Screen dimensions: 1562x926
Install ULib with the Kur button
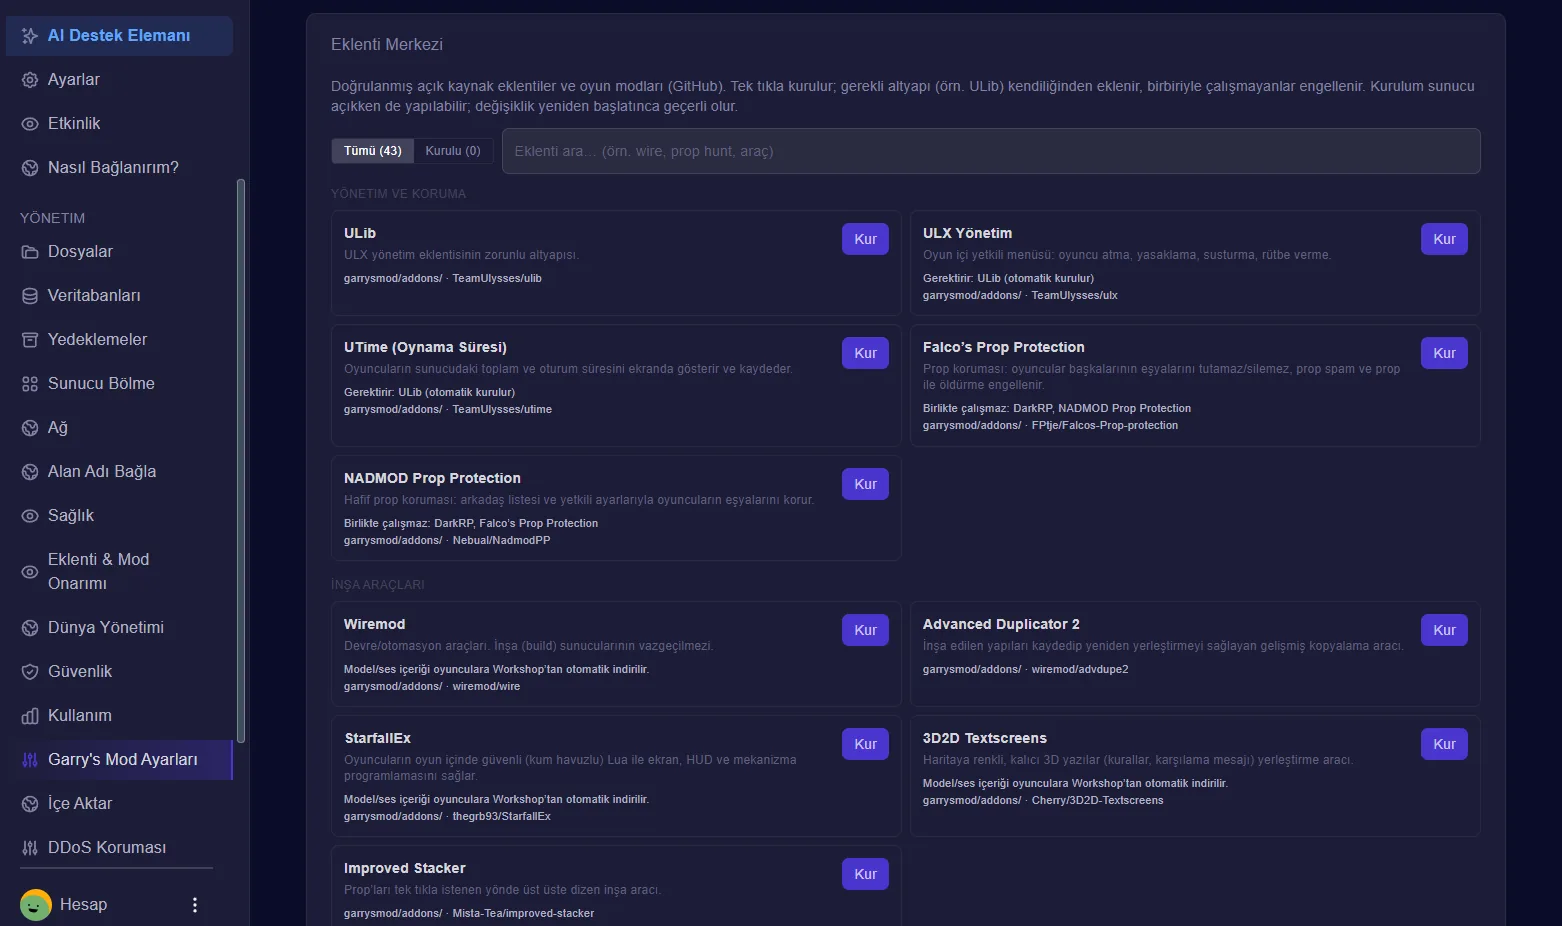pyautogui.click(x=865, y=239)
